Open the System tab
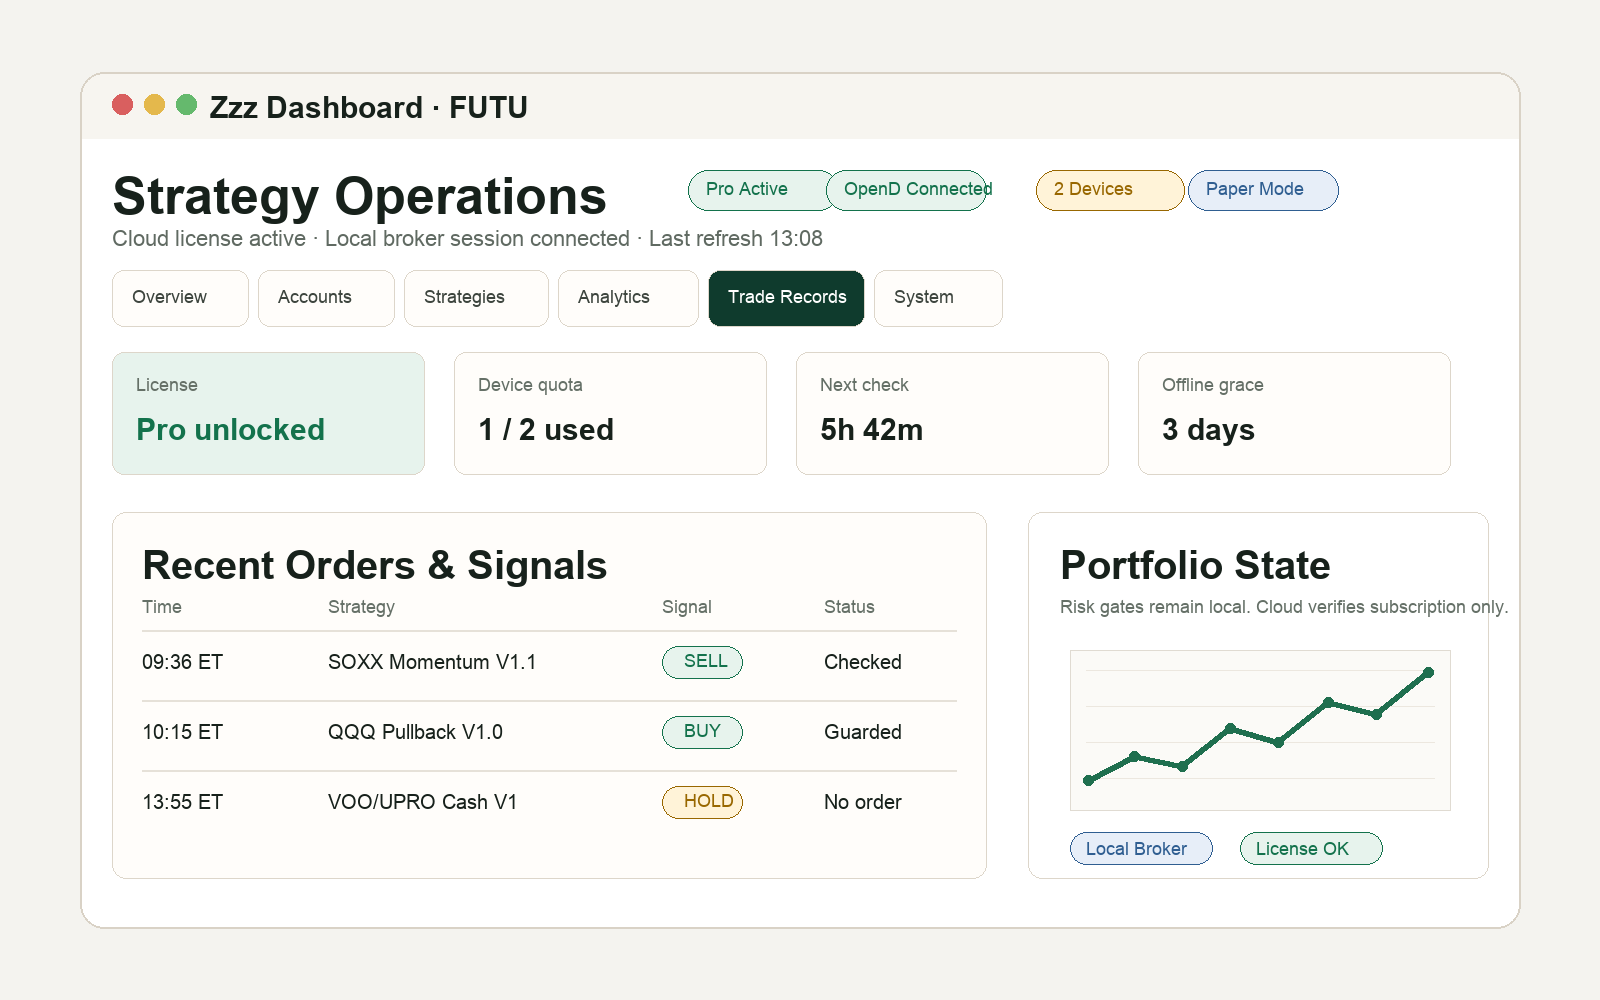This screenshot has height=1000, width=1600. pos(938,298)
